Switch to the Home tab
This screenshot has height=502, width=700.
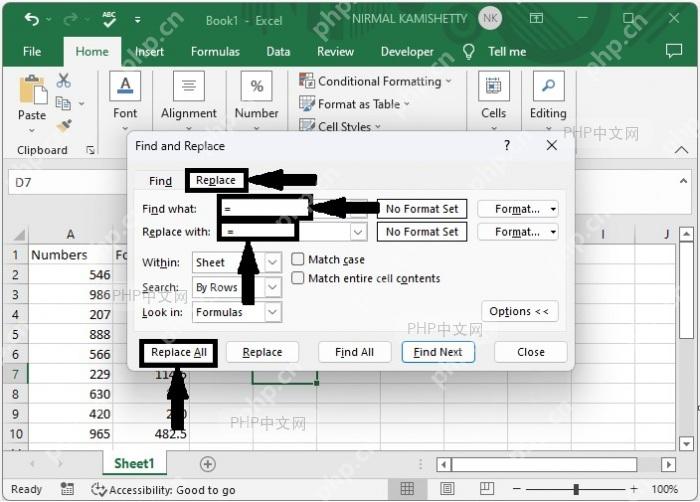pos(92,51)
